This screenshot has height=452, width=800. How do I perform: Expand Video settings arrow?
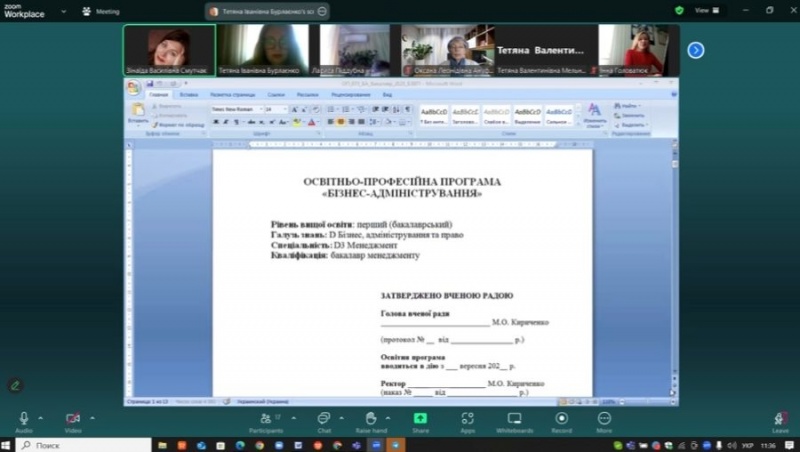point(91,417)
